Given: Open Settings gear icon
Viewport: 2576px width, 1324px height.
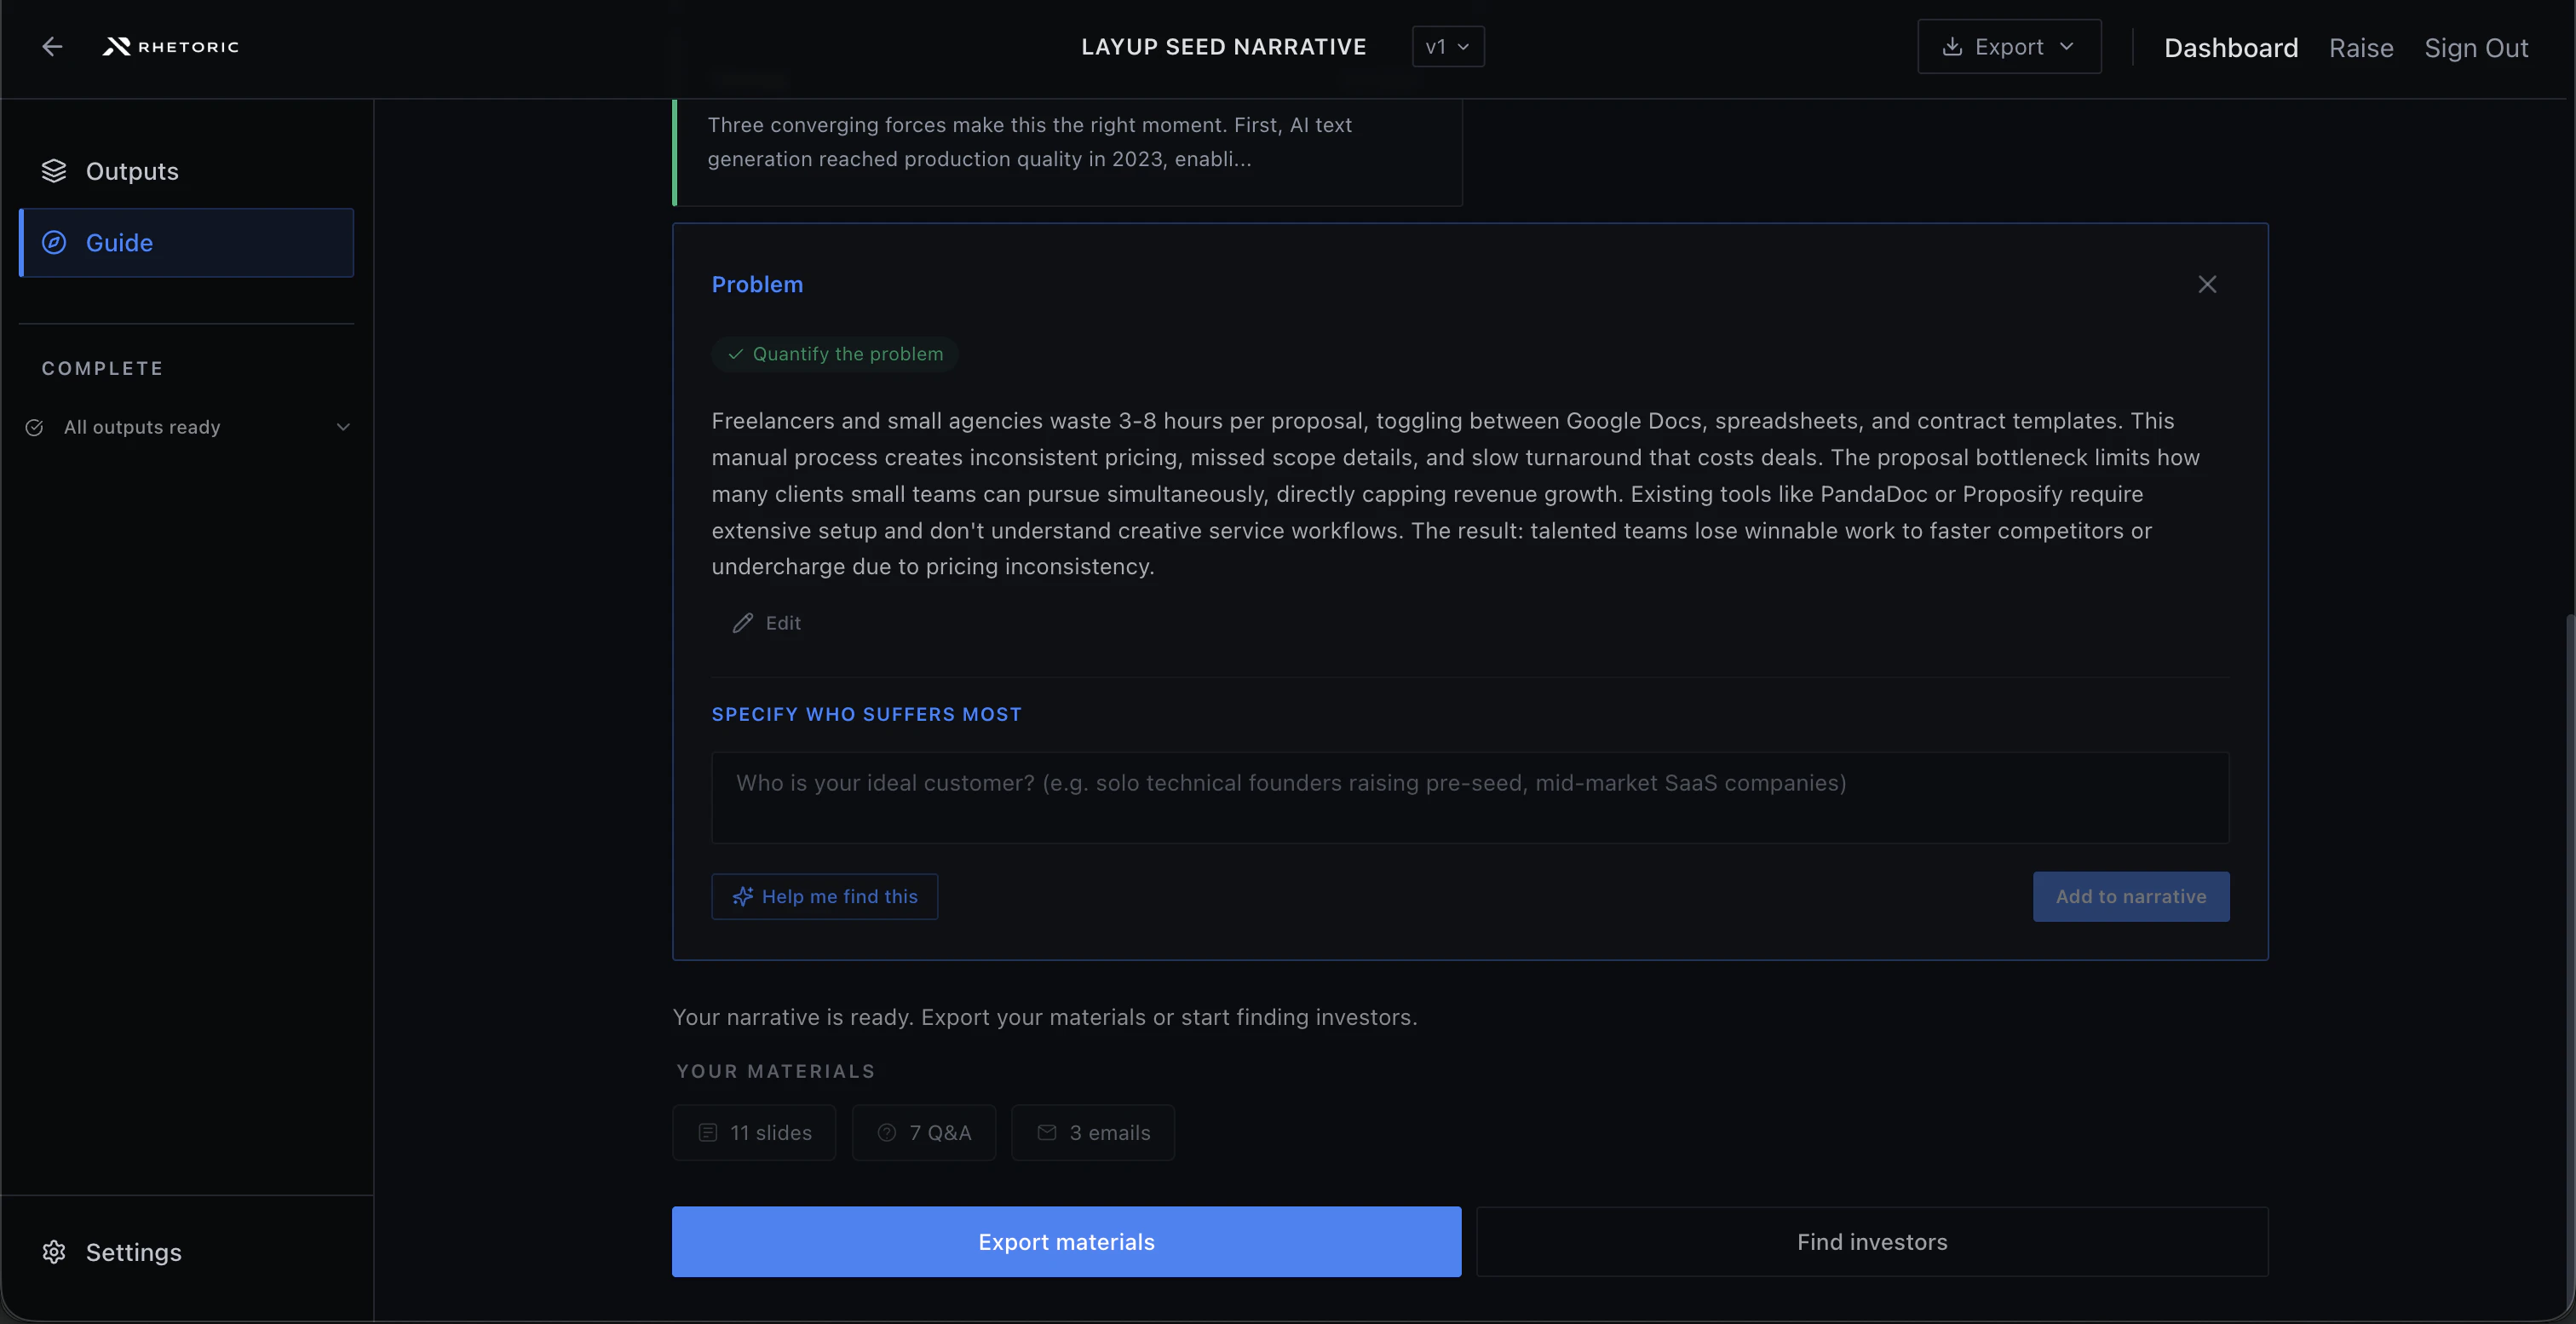Looking at the screenshot, I should [54, 1252].
